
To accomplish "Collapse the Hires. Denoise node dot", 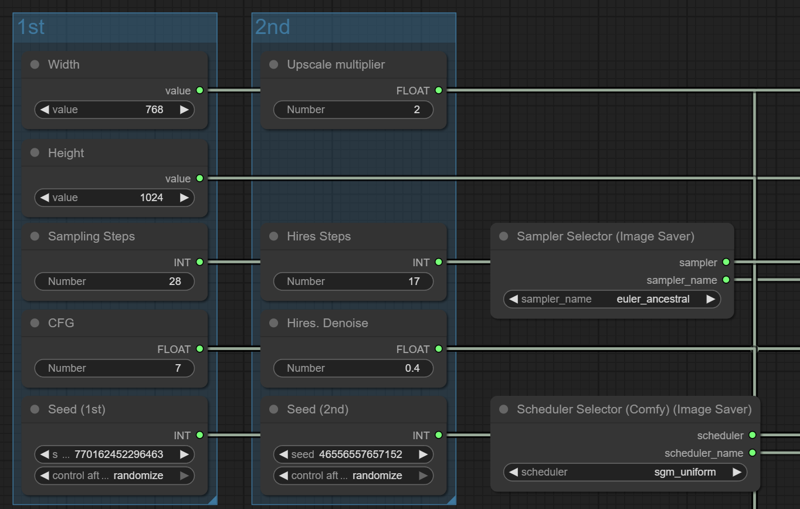I will 273,323.
